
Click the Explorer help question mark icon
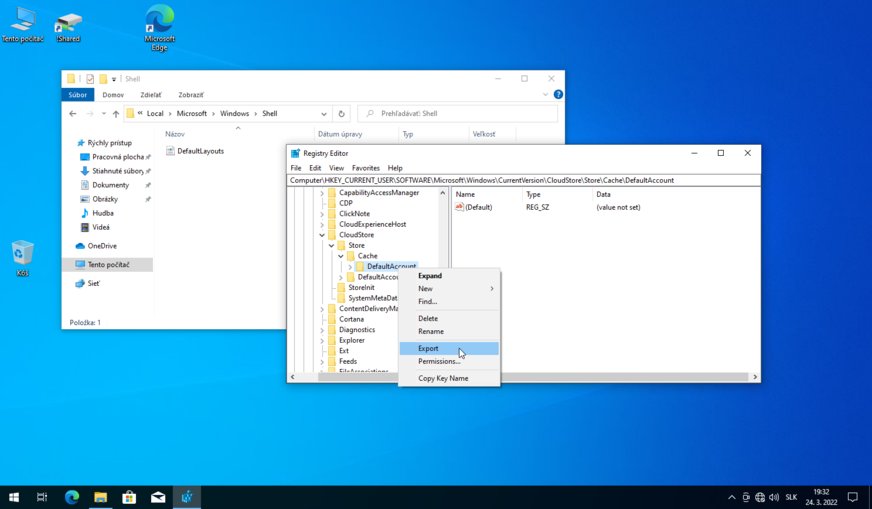(558, 95)
